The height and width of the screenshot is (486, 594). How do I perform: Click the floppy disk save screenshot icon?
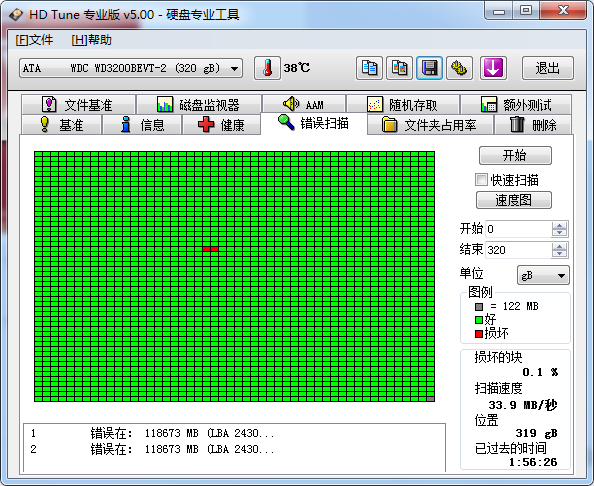pyautogui.click(x=430, y=68)
